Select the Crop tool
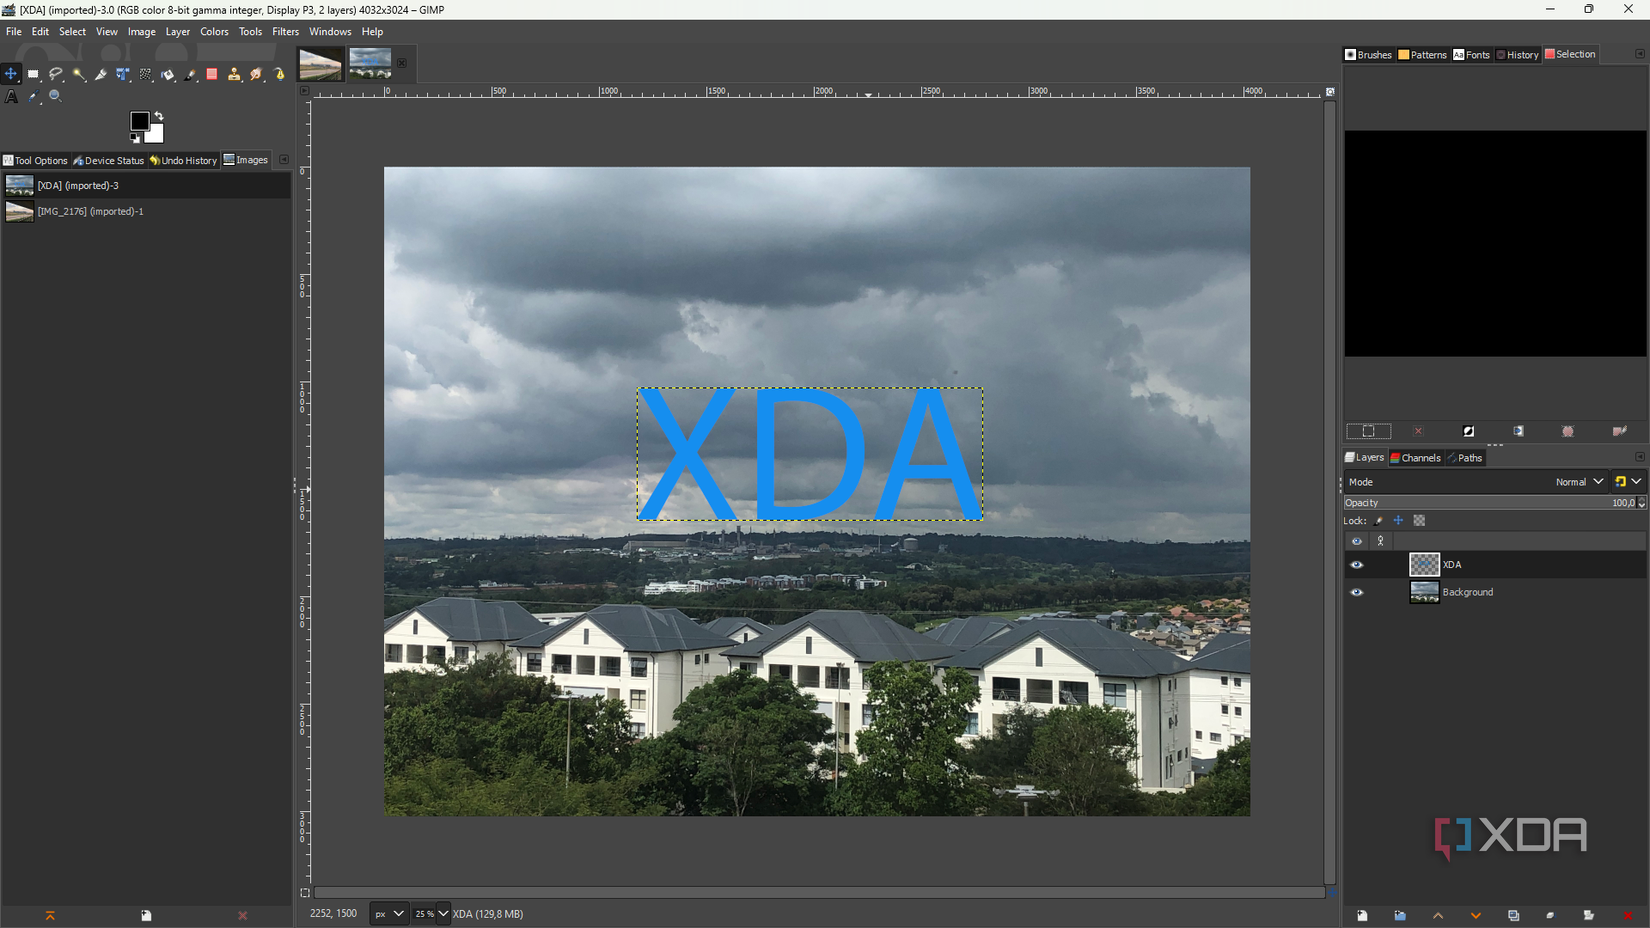This screenshot has height=928, width=1650. point(101,74)
